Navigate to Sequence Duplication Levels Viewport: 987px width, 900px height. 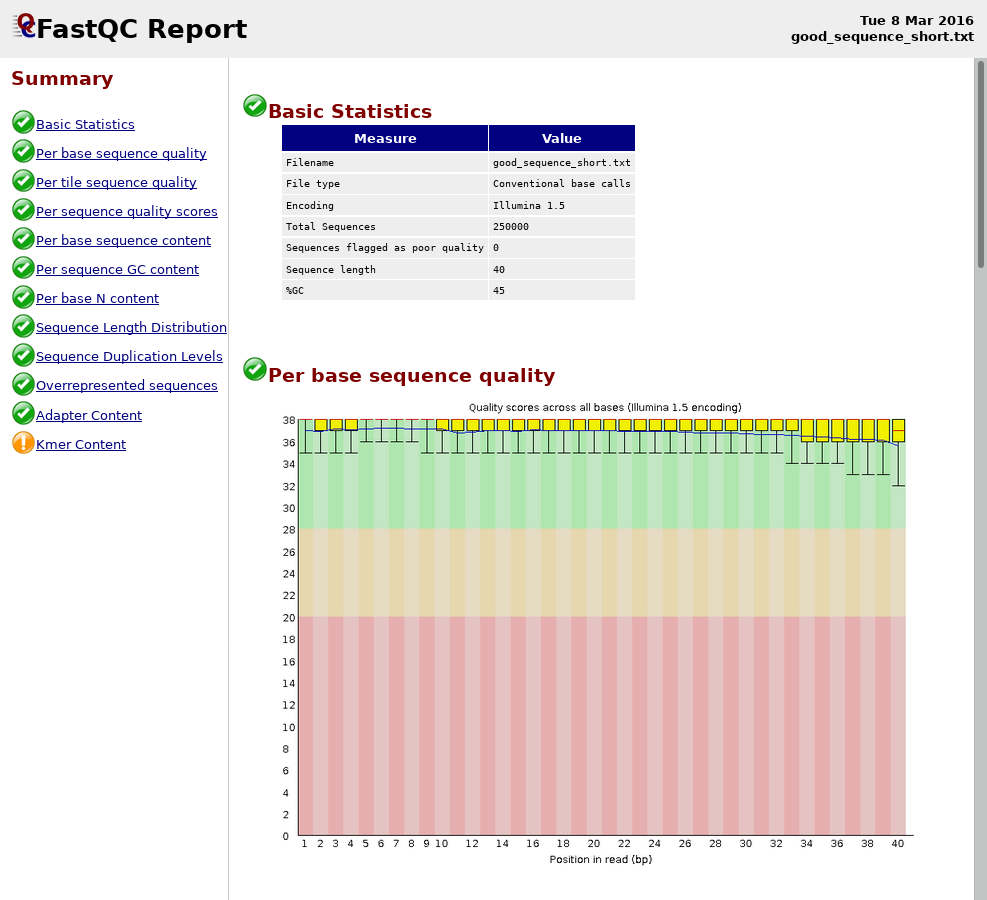click(x=129, y=357)
